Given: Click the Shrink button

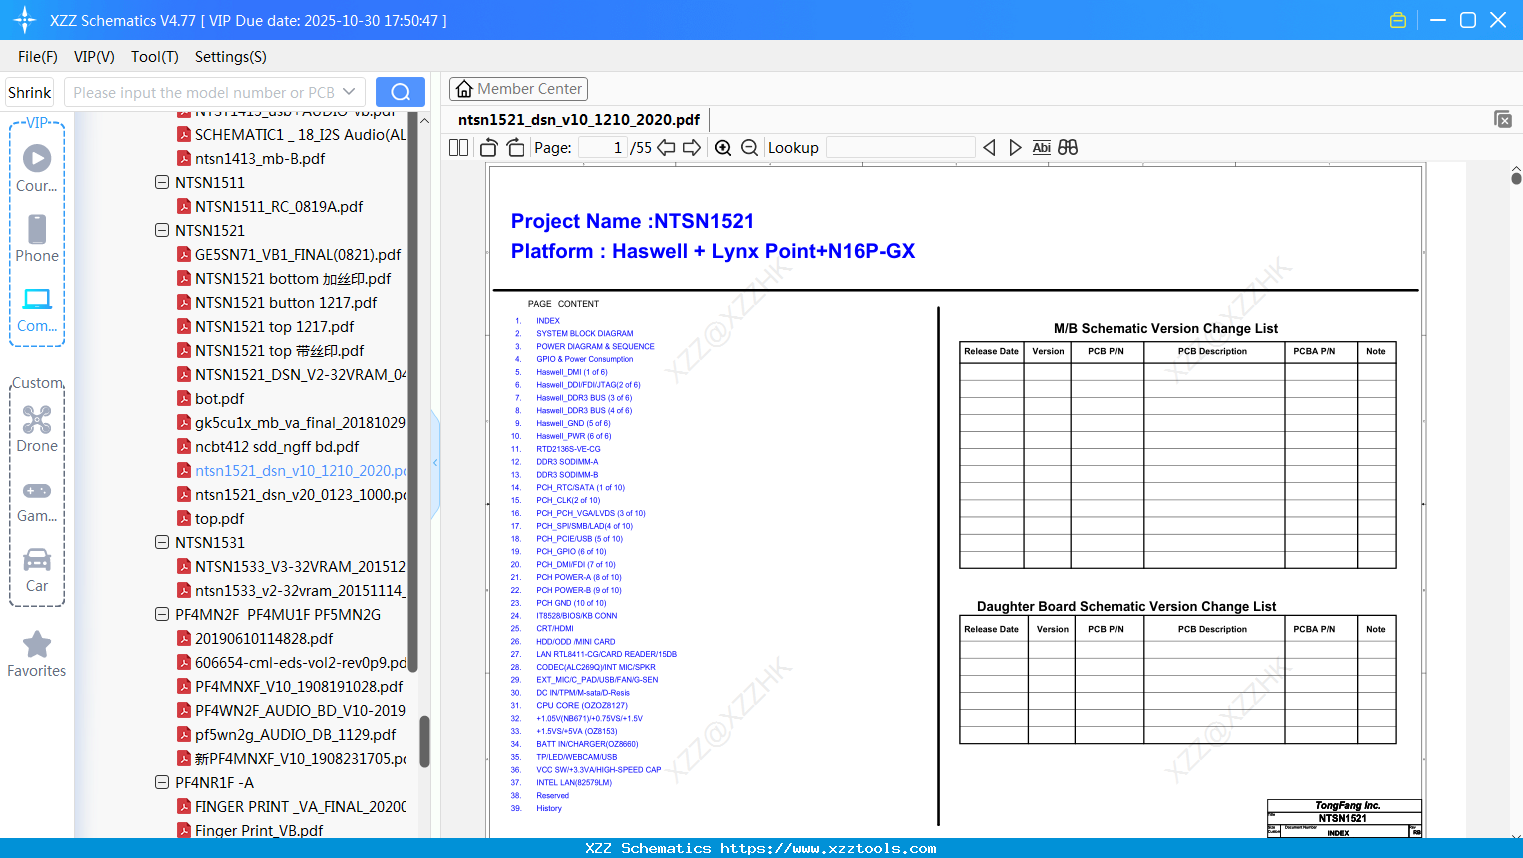Looking at the screenshot, I should click(x=29, y=91).
